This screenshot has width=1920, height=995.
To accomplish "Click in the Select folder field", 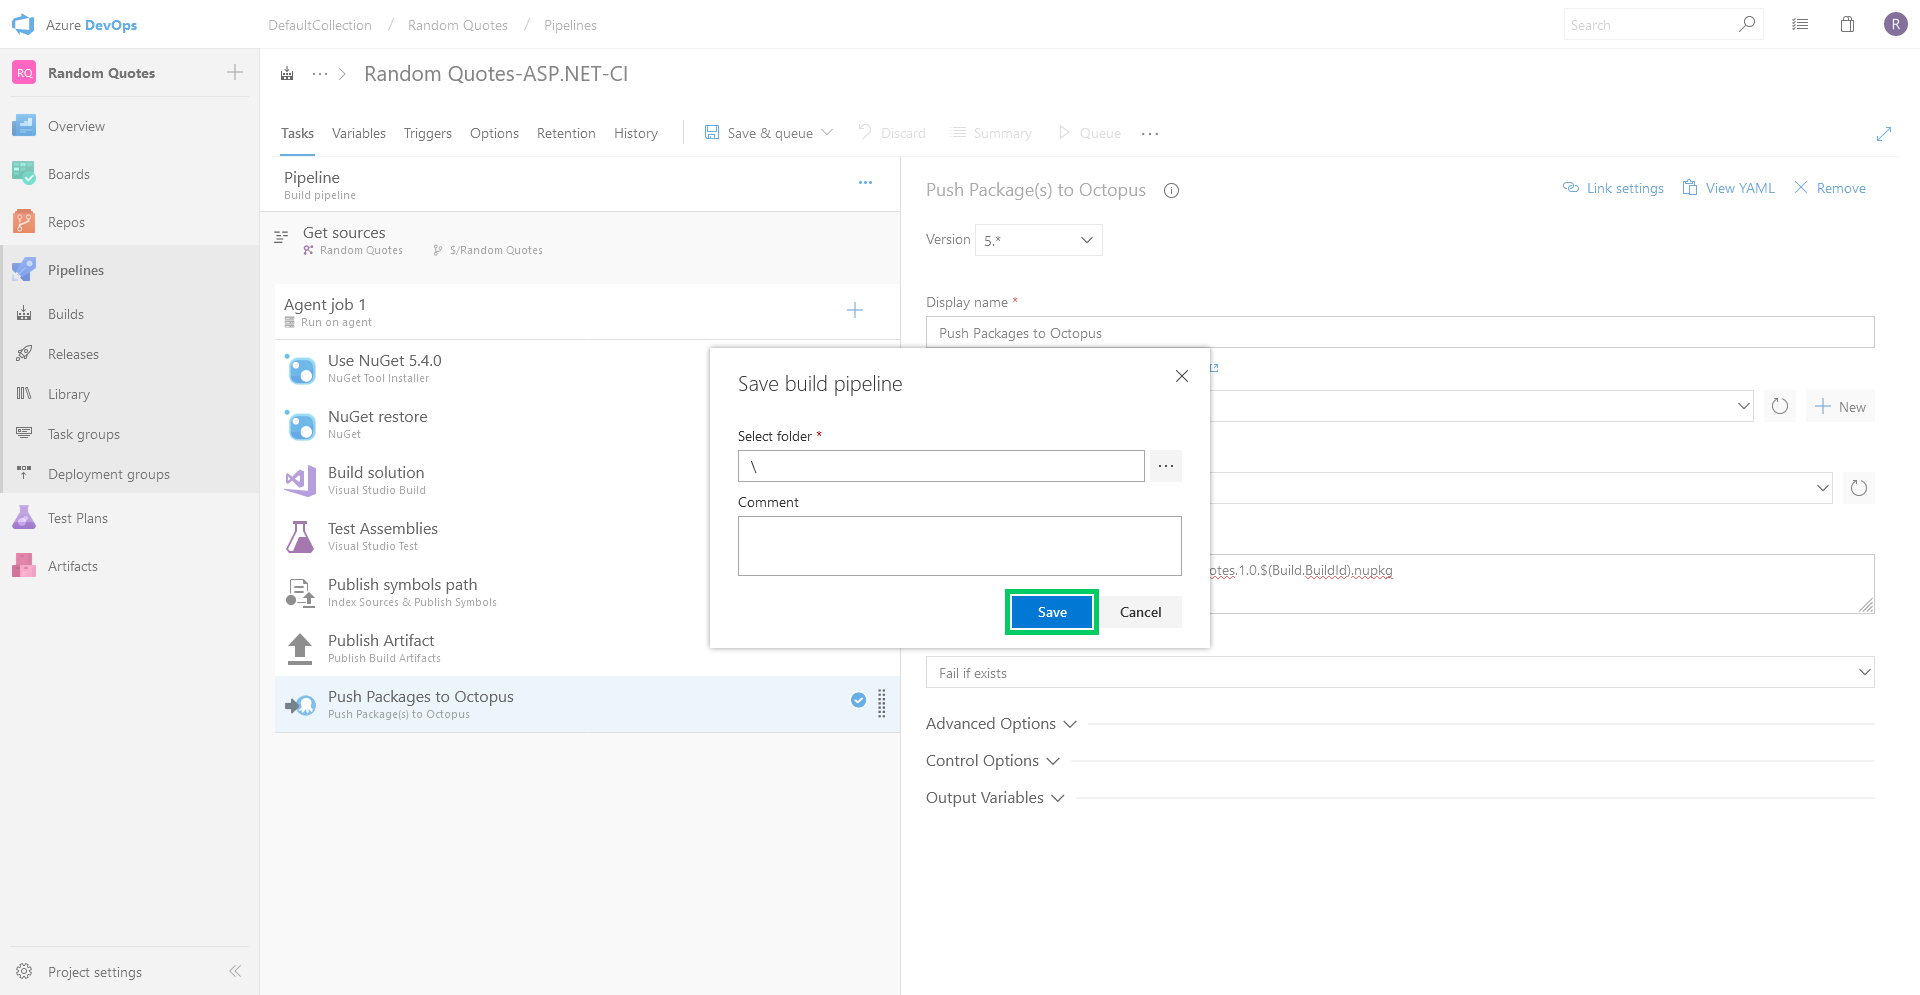I will [941, 466].
